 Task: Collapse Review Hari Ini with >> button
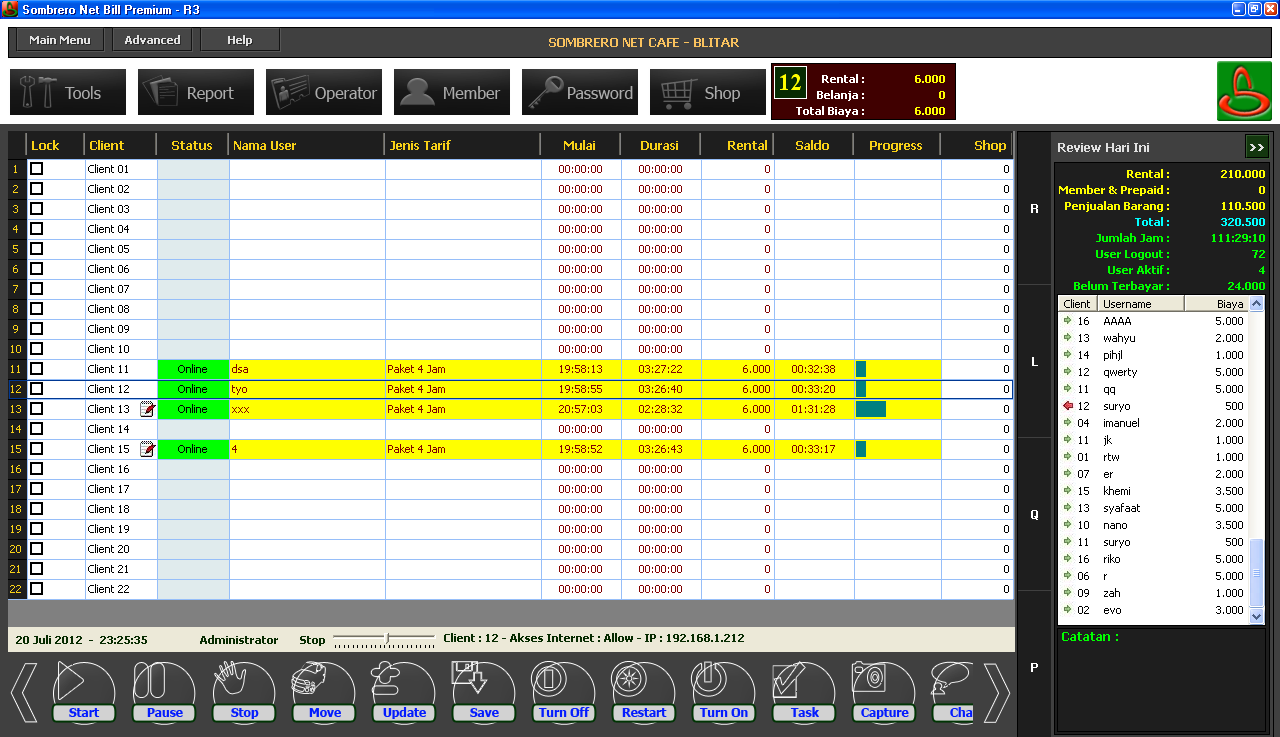click(1256, 147)
